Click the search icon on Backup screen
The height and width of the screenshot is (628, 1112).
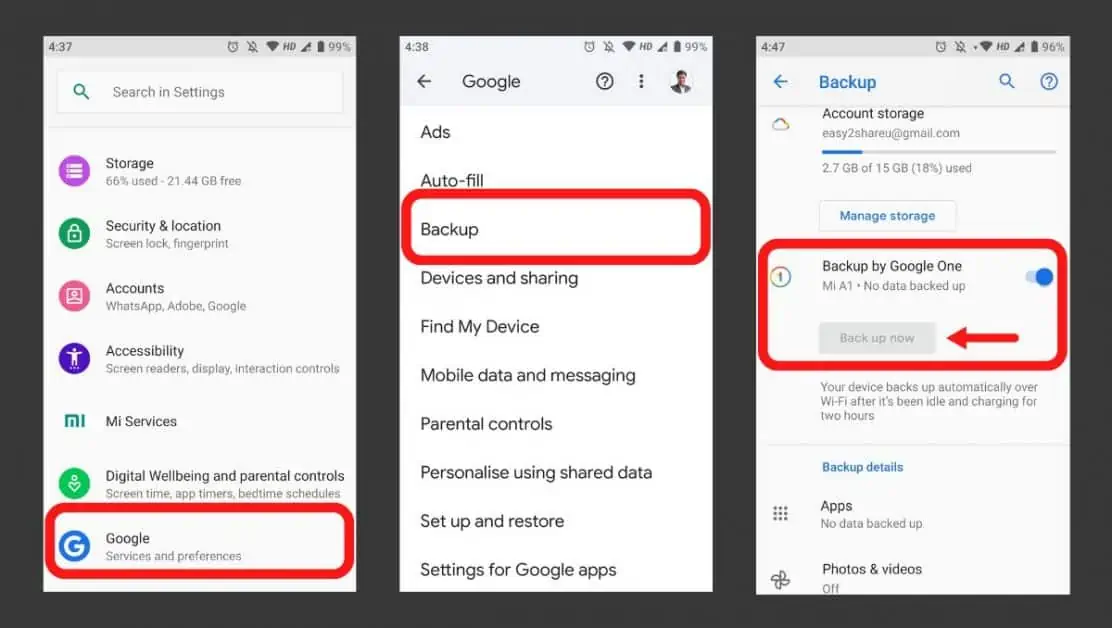coord(1006,82)
